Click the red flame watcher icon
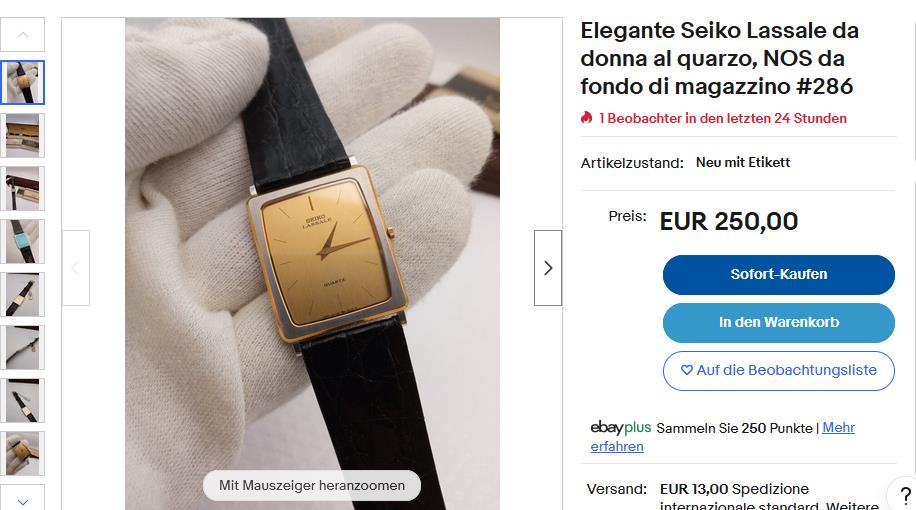This screenshot has width=916, height=510. coord(587,118)
